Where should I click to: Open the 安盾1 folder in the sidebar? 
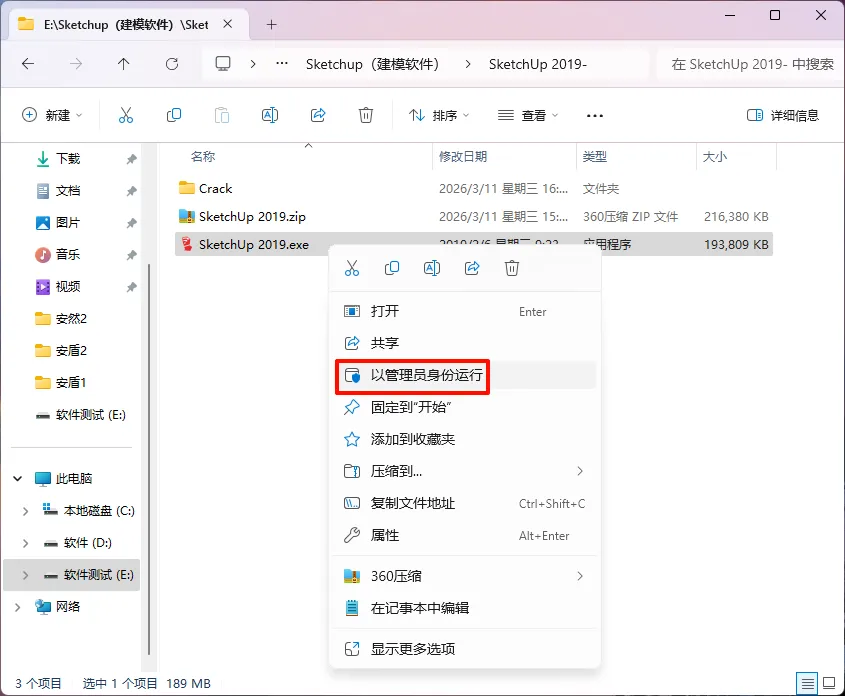(71, 383)
